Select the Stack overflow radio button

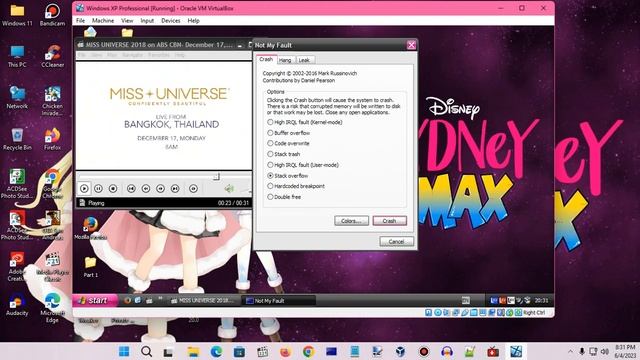[270, 176]
